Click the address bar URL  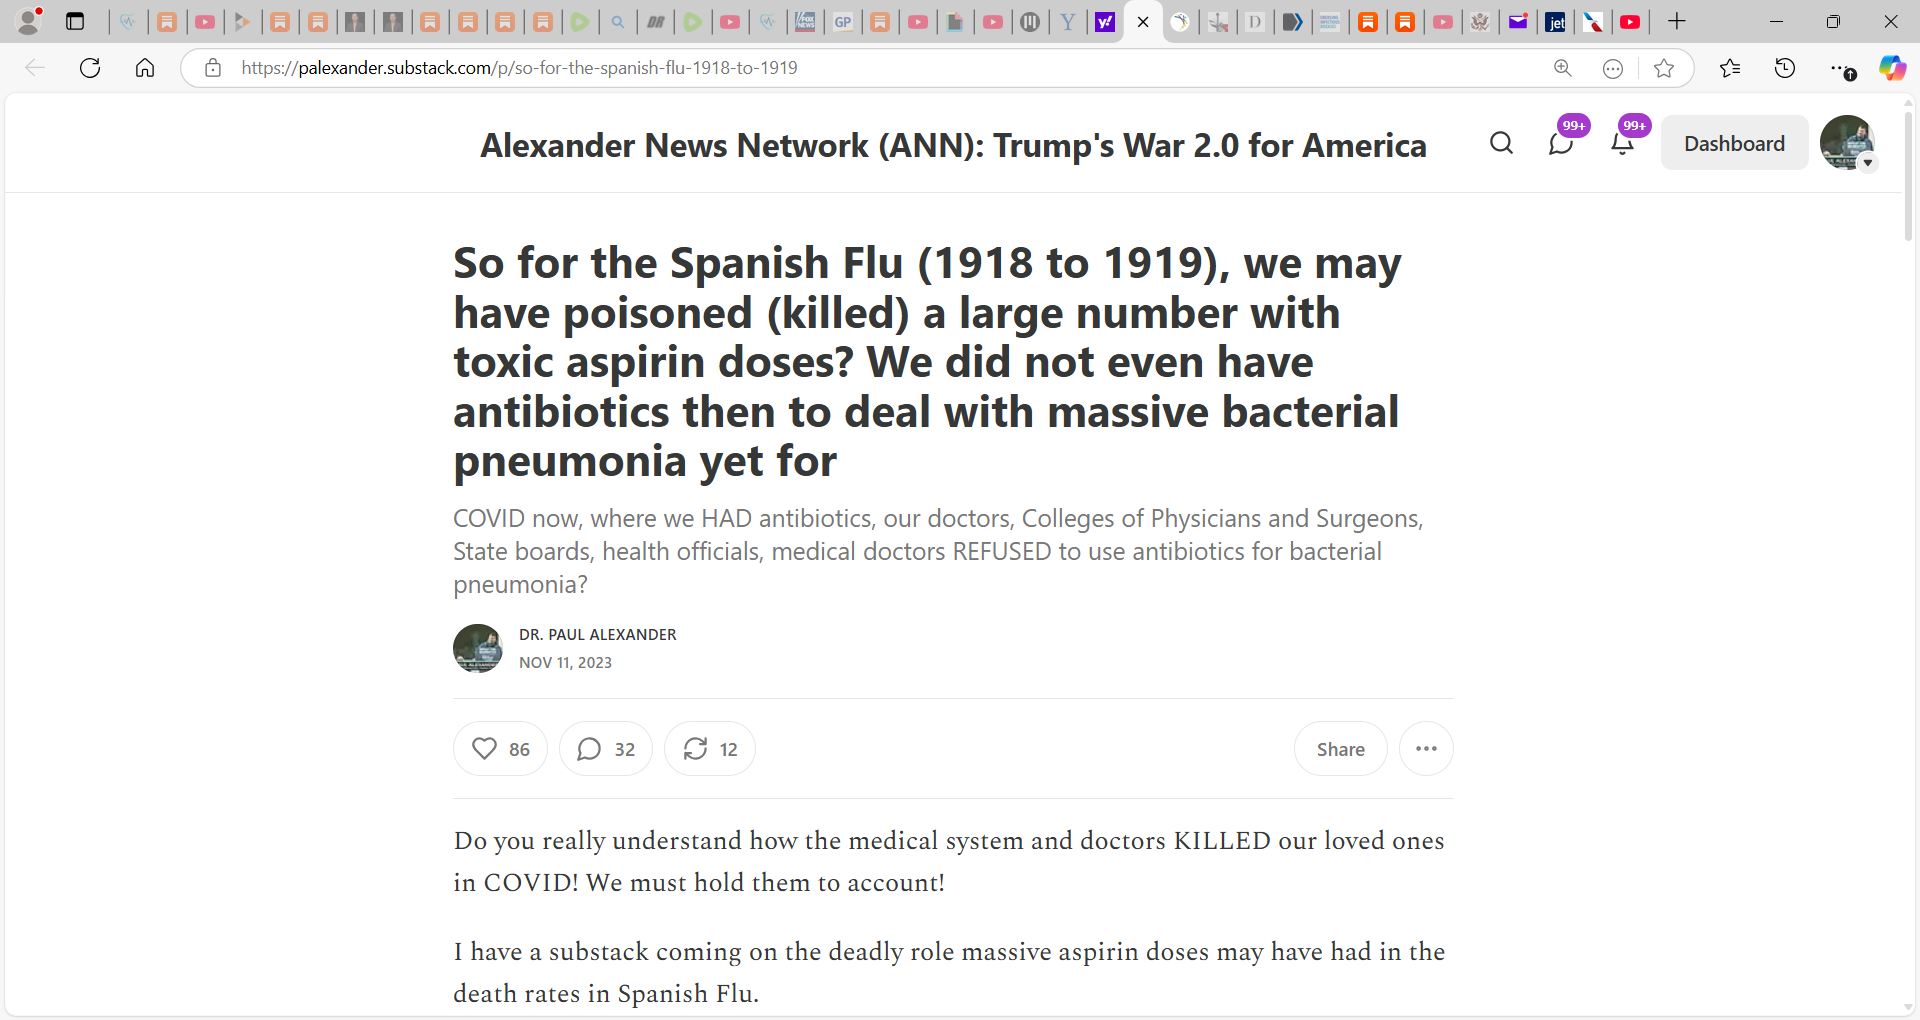[x=519, y=68]
